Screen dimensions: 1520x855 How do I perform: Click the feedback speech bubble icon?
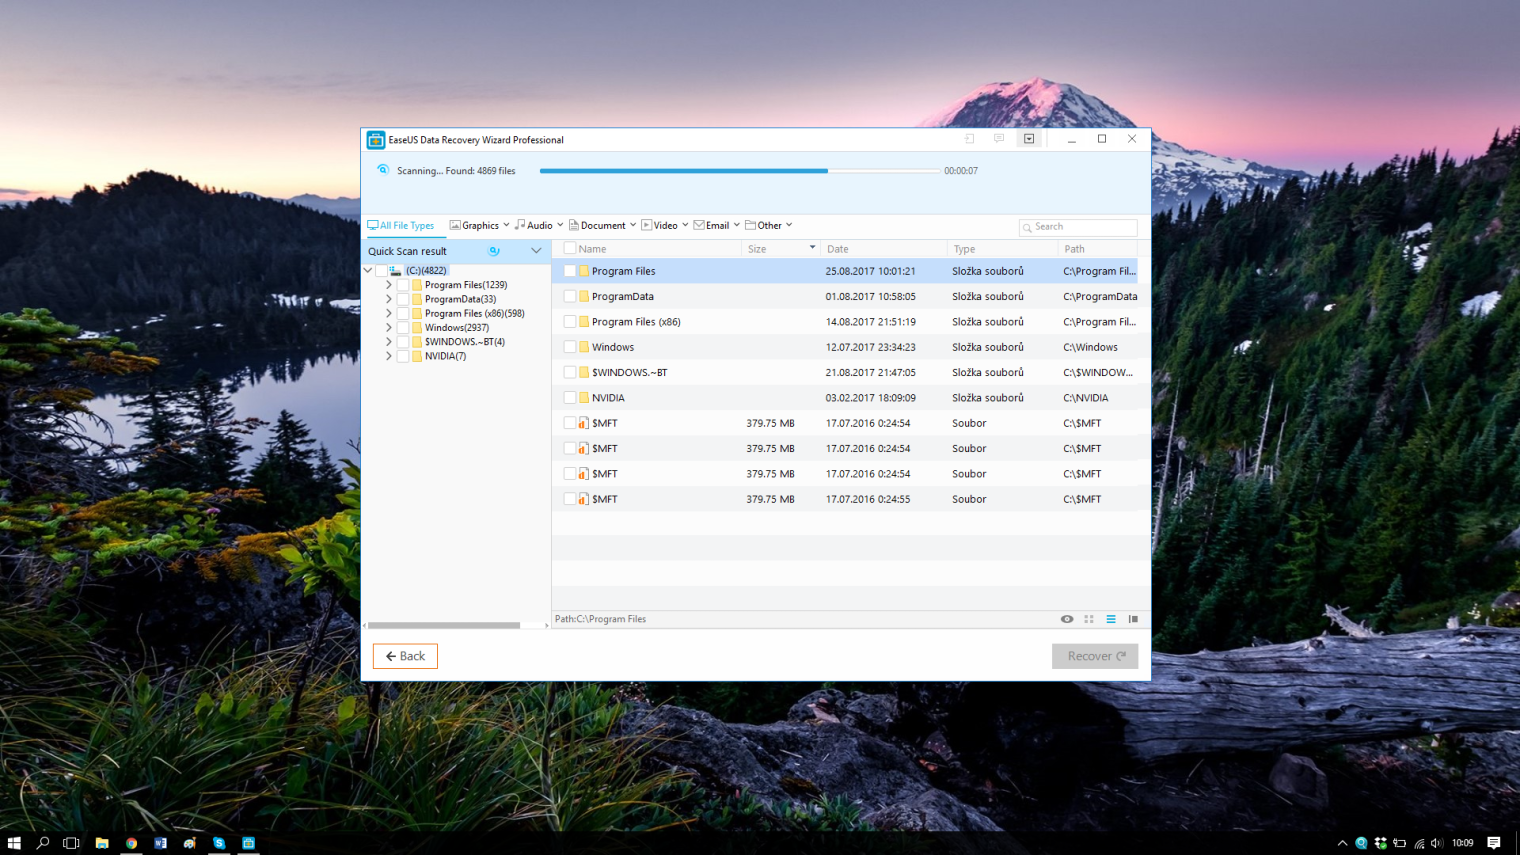pyautogui.click(x=999, y=139)
